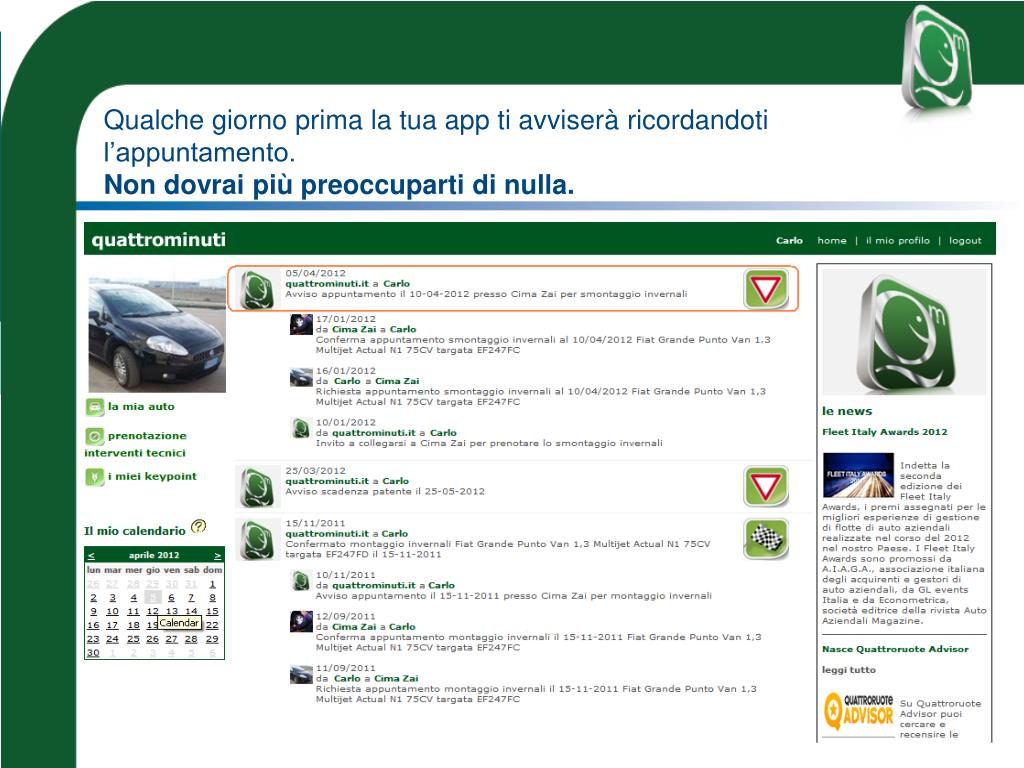Click the logout menu item

point(965,241)
